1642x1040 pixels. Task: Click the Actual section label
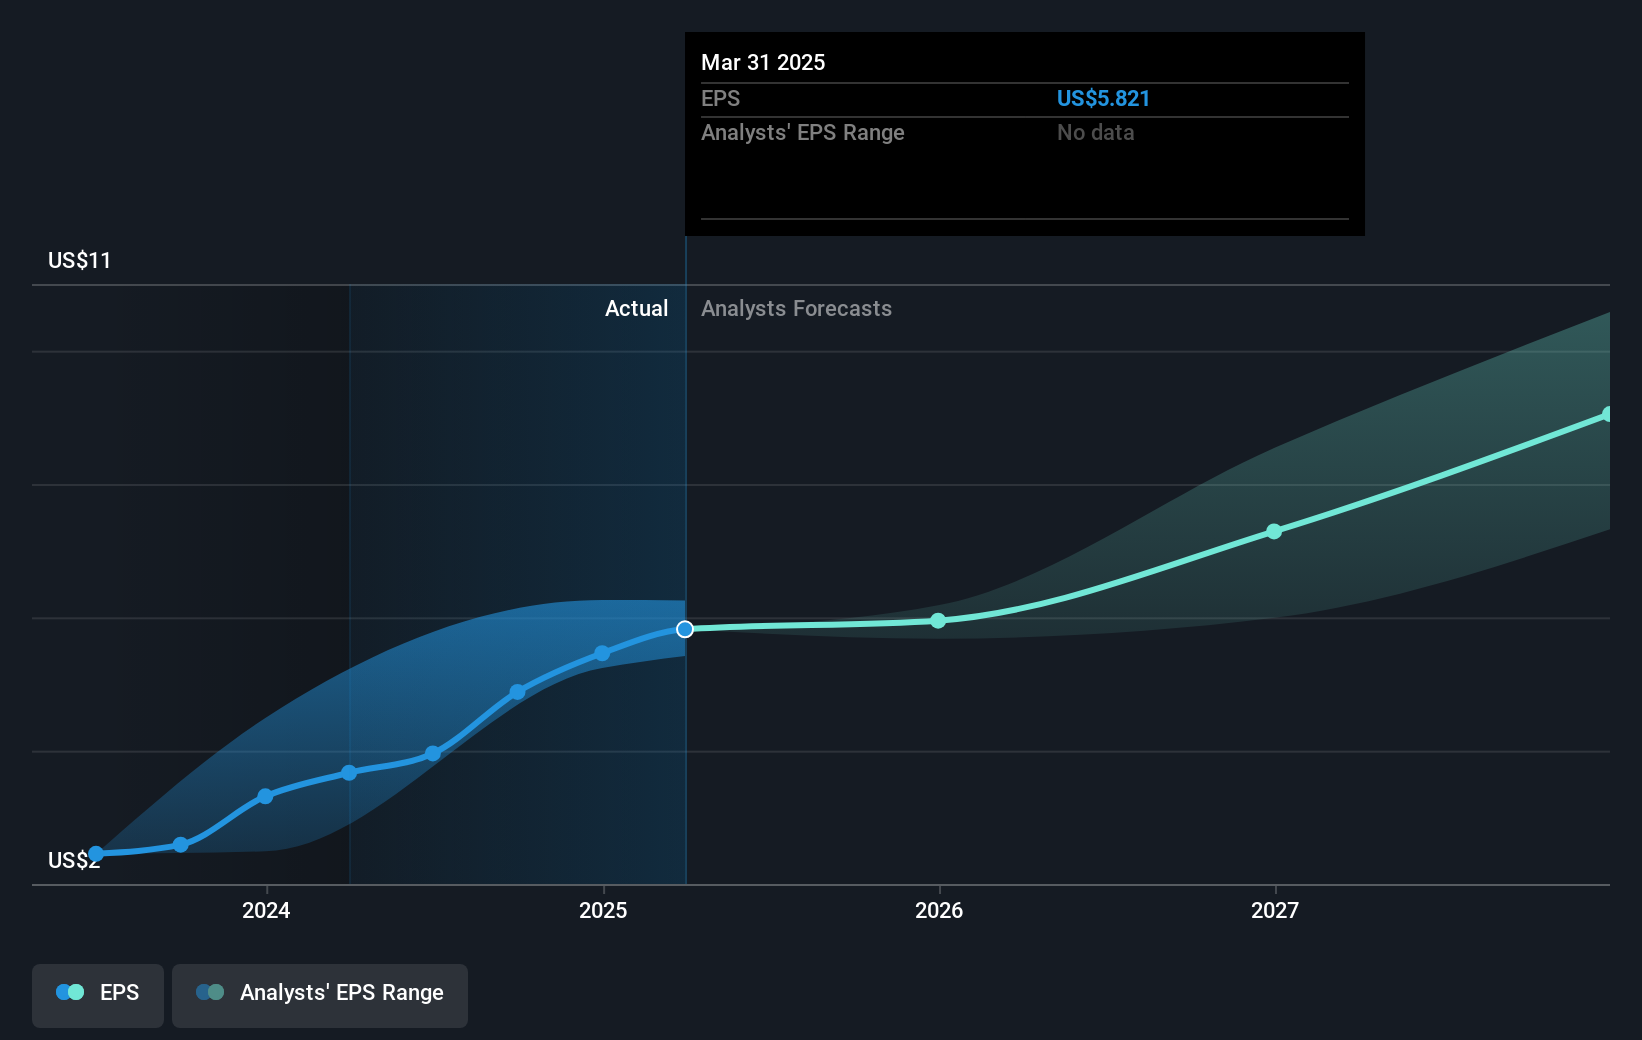(636, 308)
